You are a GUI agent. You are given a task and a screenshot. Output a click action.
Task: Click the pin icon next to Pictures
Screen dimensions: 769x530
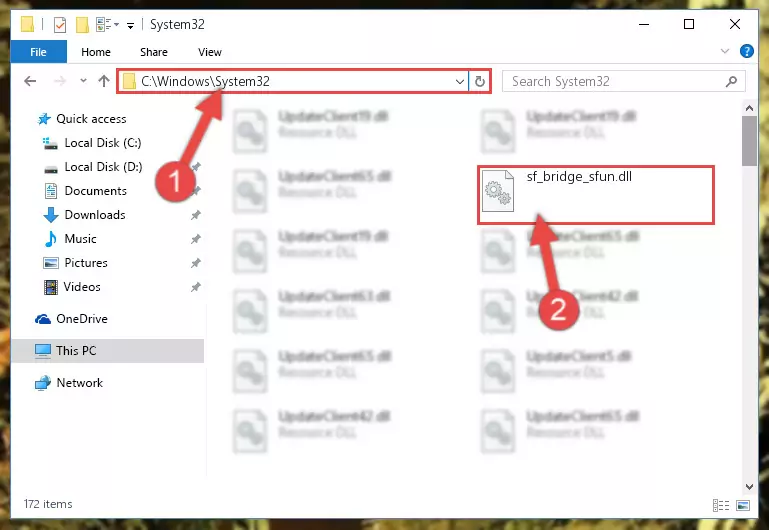[195, 263]
